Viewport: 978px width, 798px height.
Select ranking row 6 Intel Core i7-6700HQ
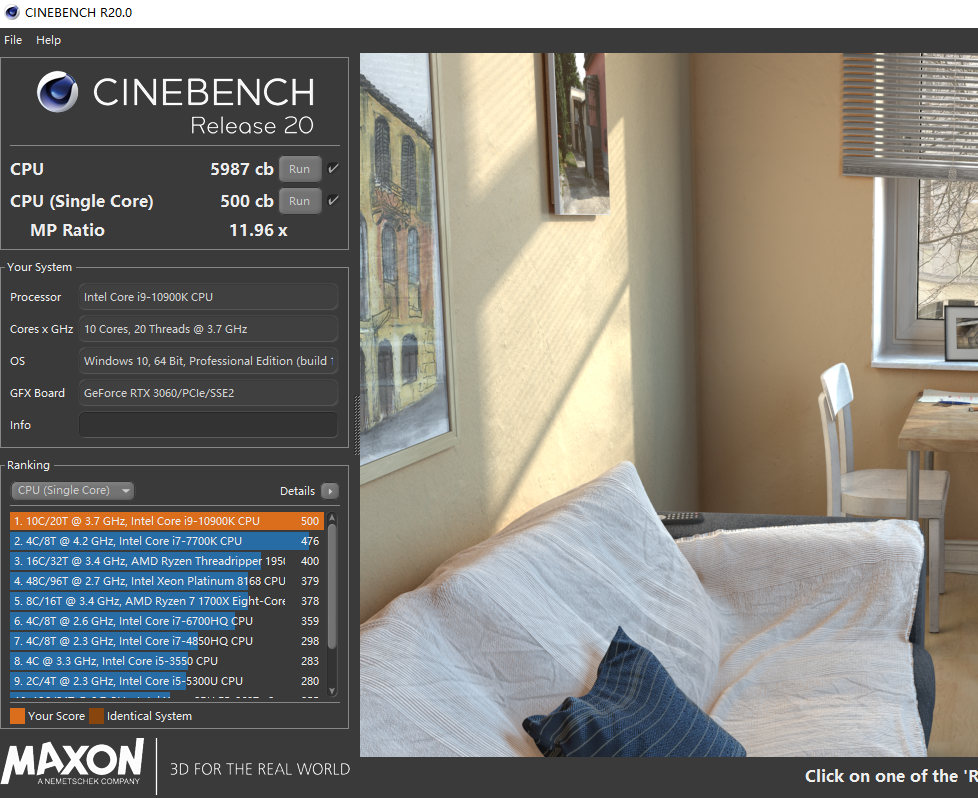tap(167, 621)
